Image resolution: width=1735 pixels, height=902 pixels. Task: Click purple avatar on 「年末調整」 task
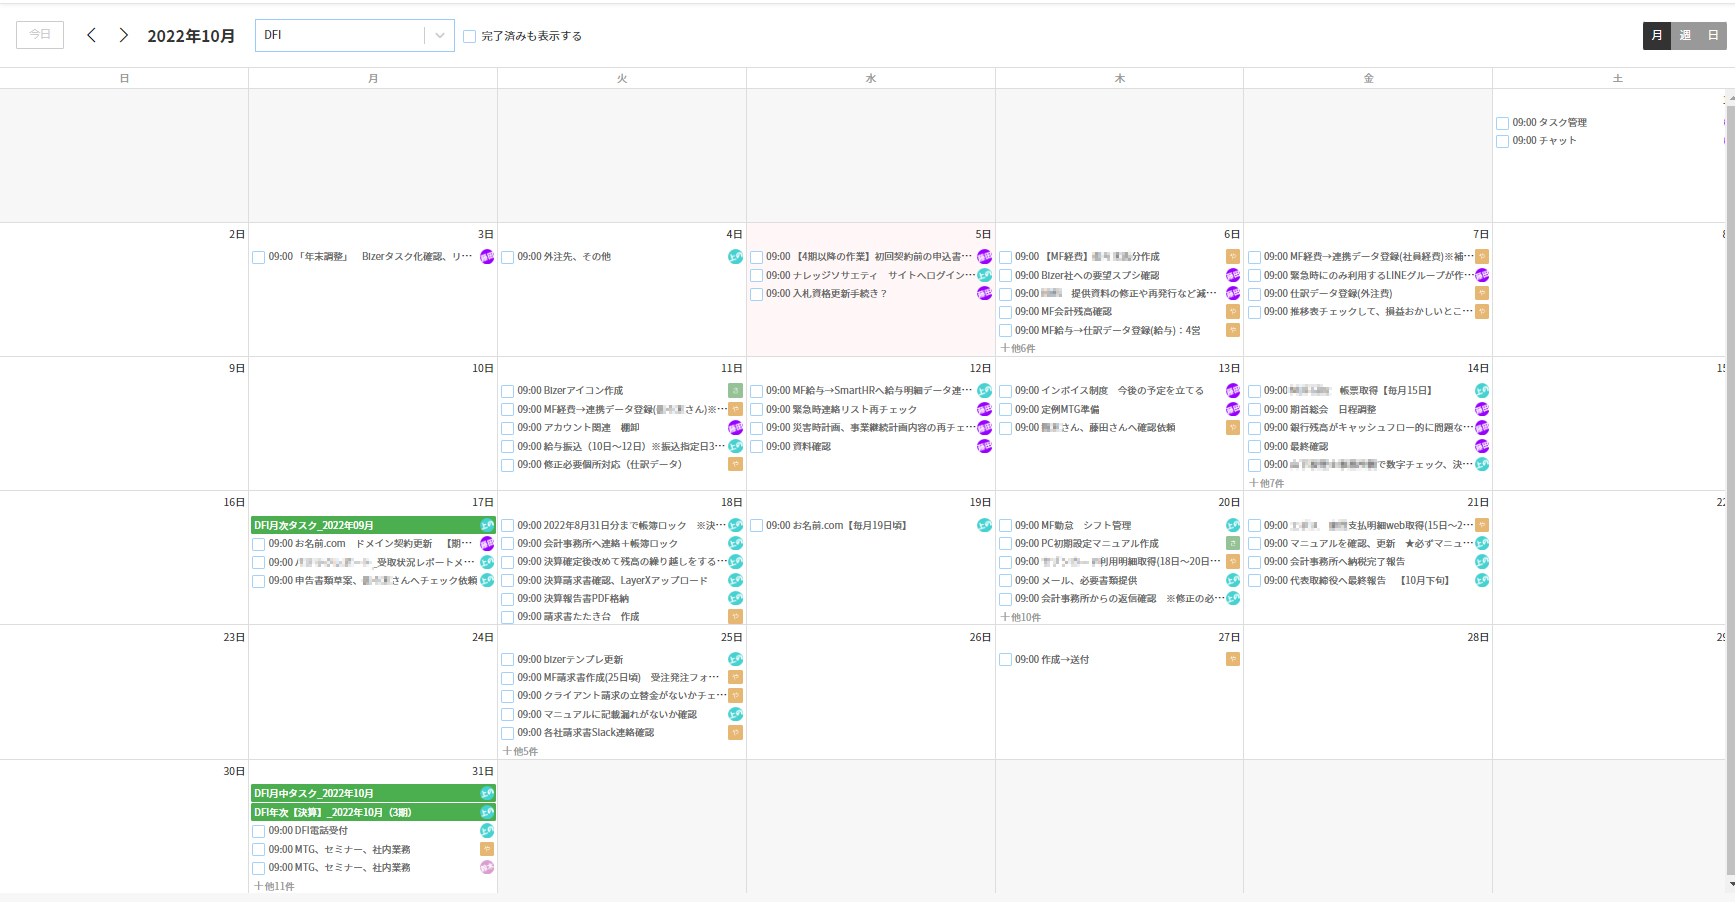click(x=487, y=257)
